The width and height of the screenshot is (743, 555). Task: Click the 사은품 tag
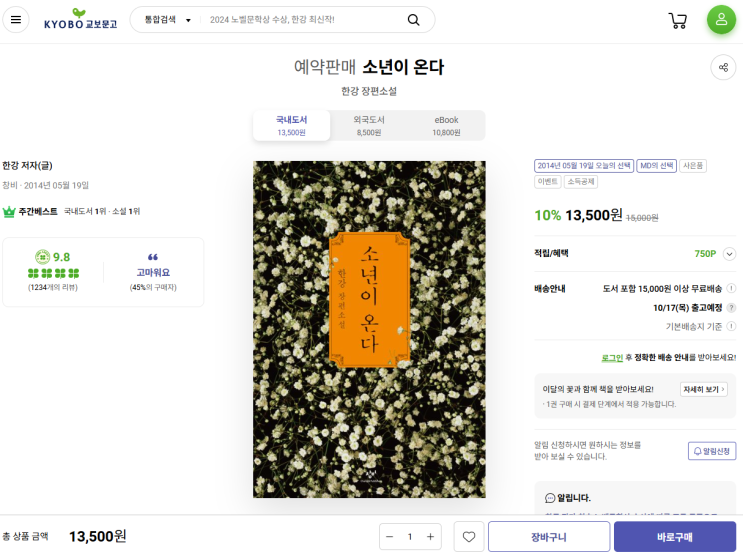(x=693, y=165)
